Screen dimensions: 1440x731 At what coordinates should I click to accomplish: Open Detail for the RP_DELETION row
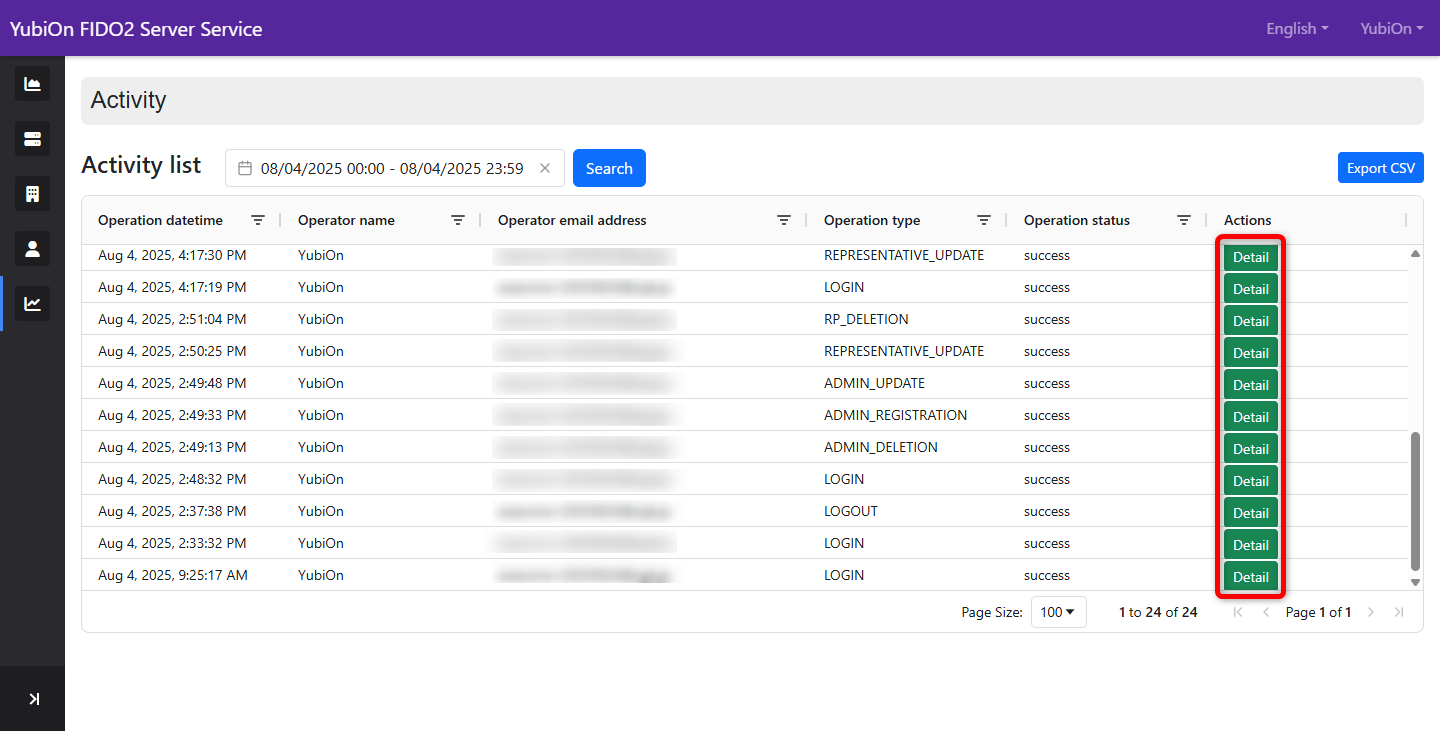tap(1251, 321)
